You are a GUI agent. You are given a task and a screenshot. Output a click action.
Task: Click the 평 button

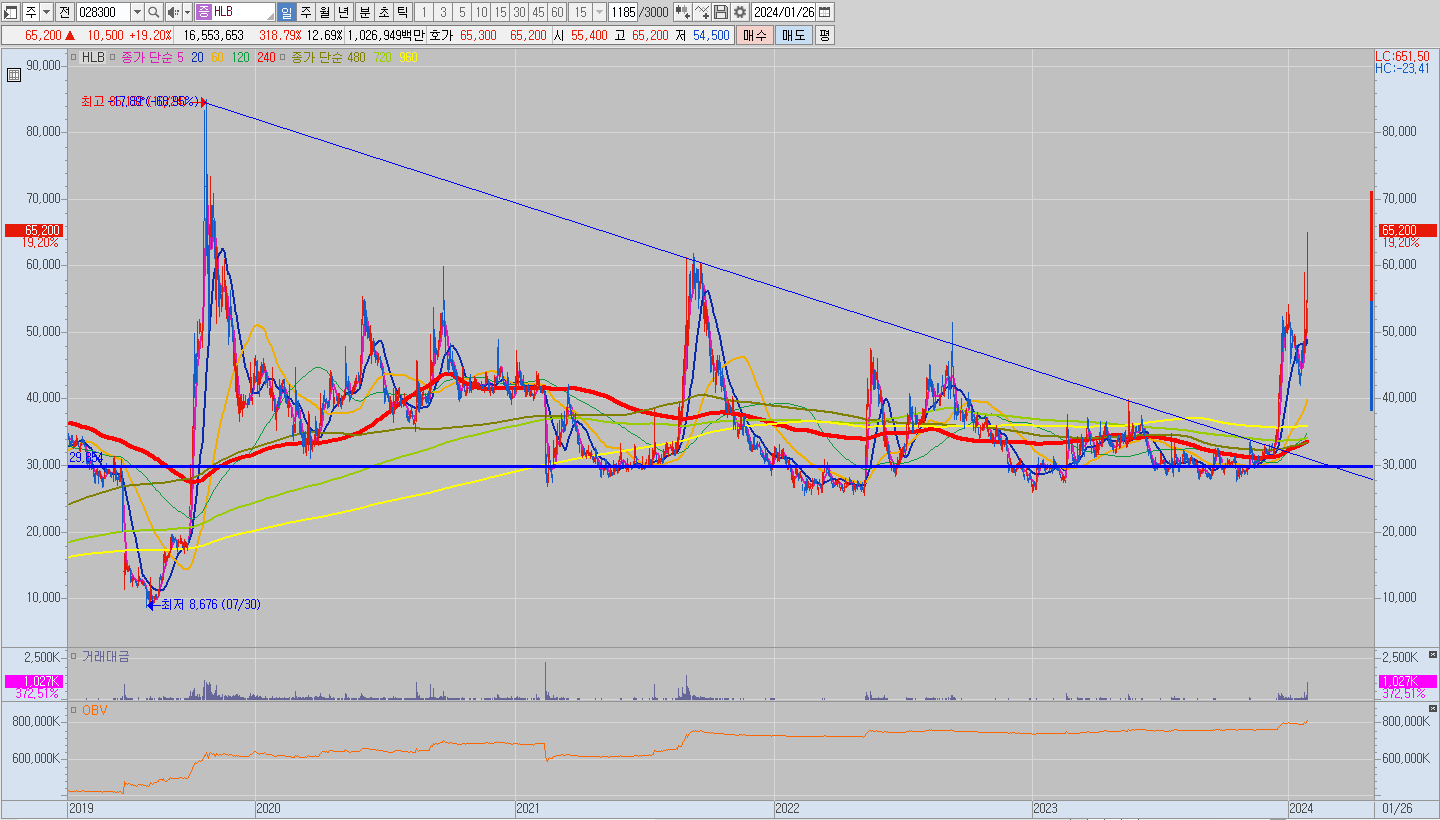tap(824, 35)
